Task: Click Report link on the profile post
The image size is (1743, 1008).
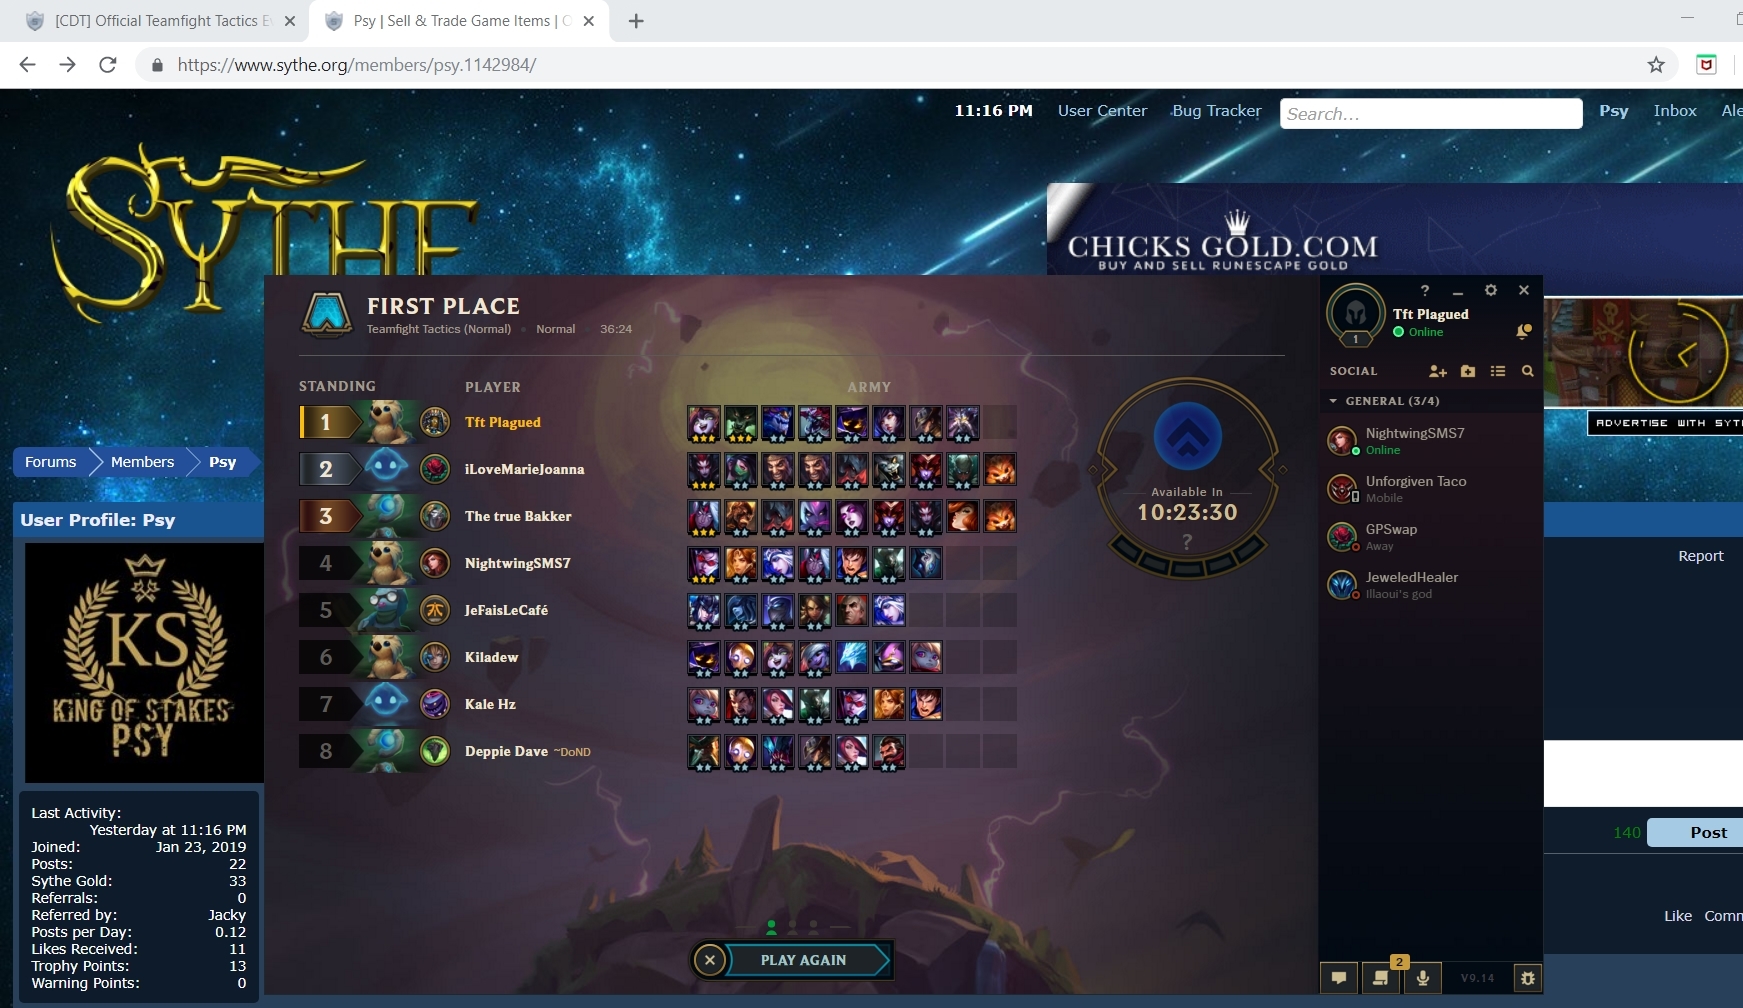Action: coord(1701,556)
